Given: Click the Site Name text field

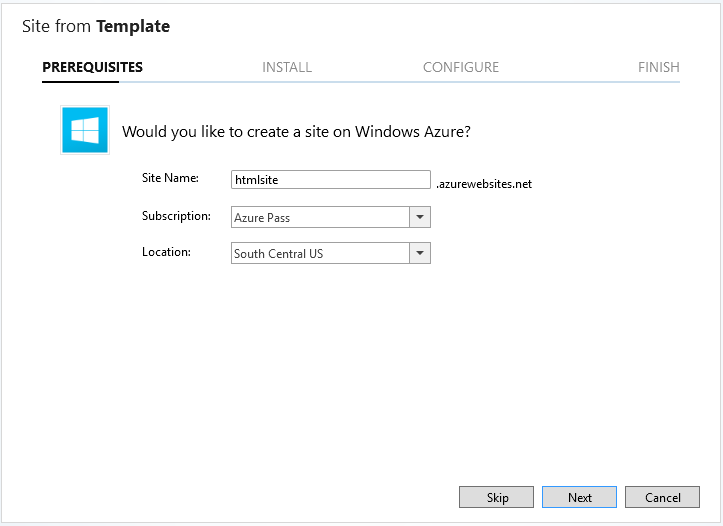Looking at the screenshot, I should [330, 180].
